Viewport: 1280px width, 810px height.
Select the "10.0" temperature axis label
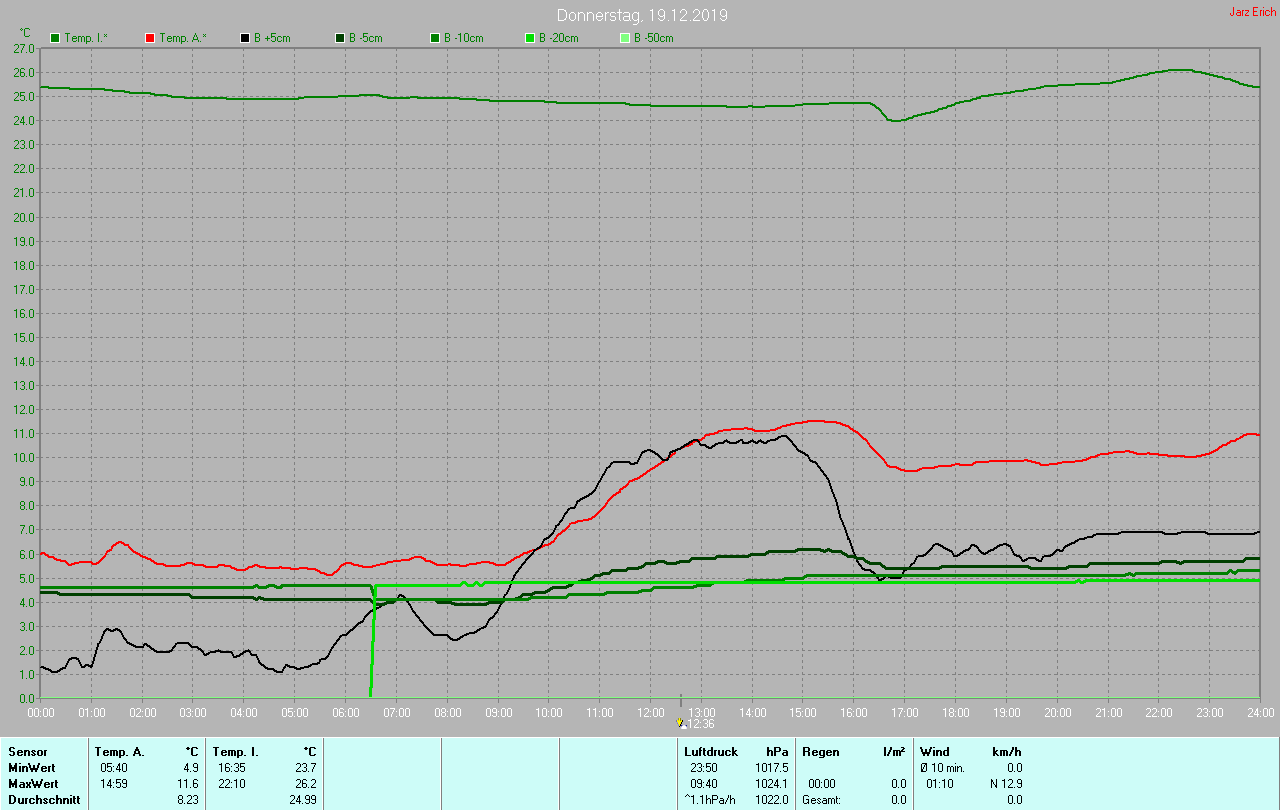(x=23, y=458)
